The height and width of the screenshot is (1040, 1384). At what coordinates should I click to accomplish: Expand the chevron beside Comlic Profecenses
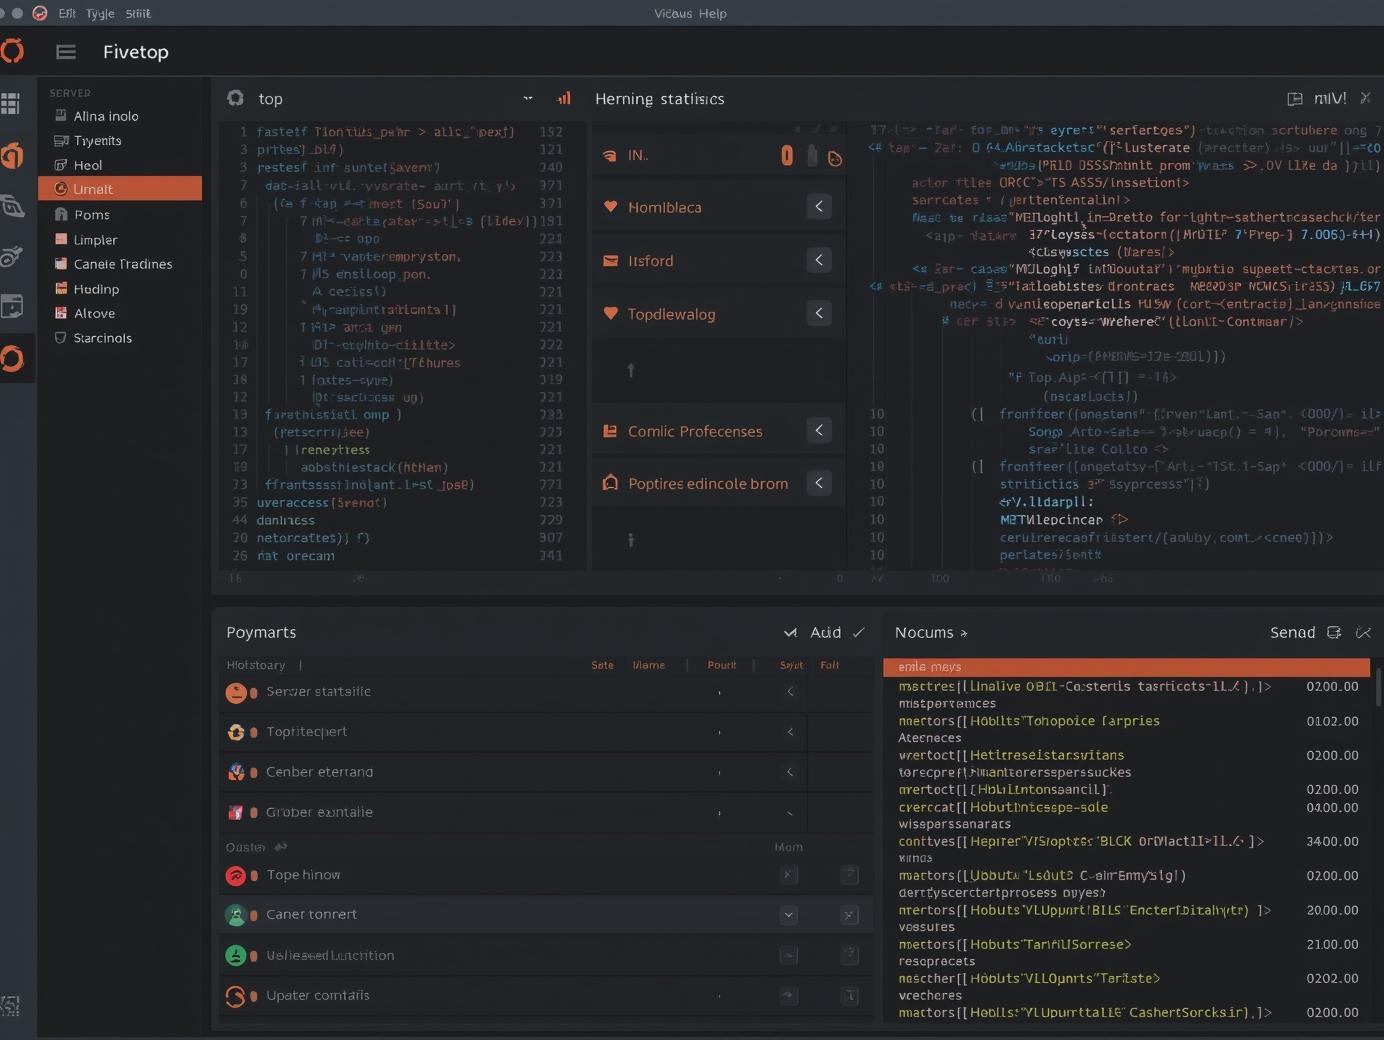click(x=818, y=430)
